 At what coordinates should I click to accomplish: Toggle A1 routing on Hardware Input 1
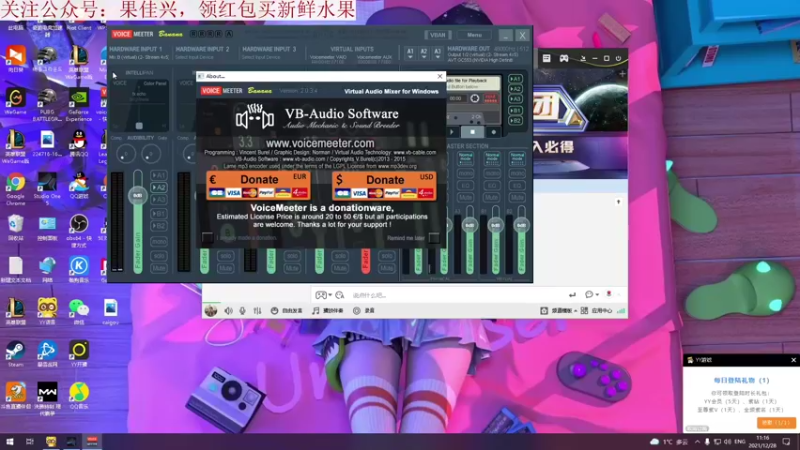point(159,175)
